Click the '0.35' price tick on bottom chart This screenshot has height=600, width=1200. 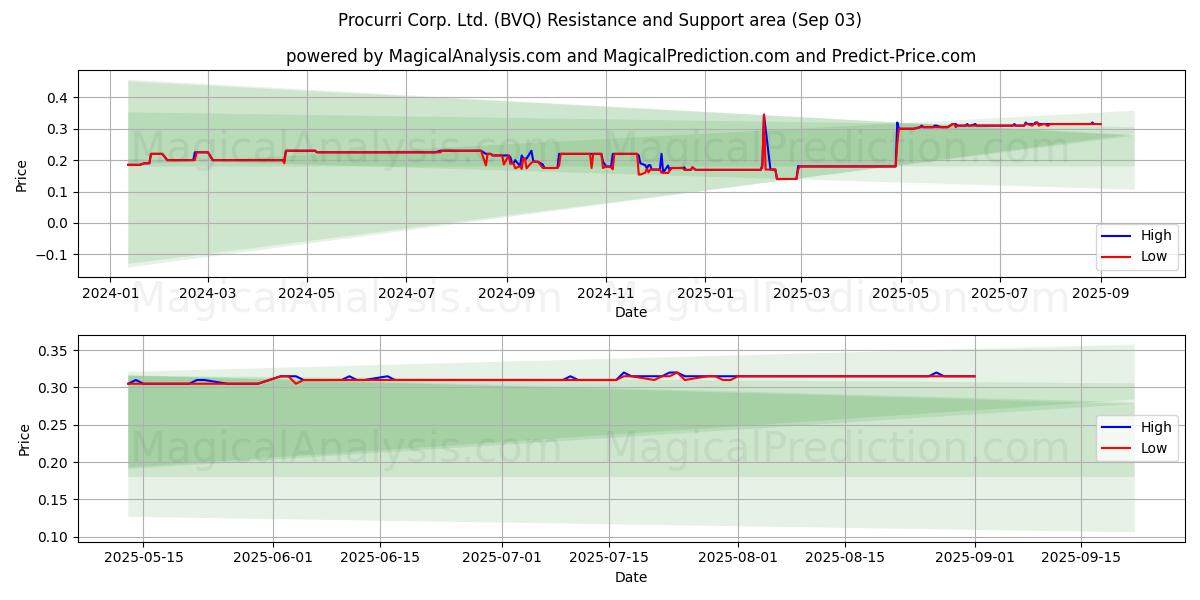pos(55,351)
